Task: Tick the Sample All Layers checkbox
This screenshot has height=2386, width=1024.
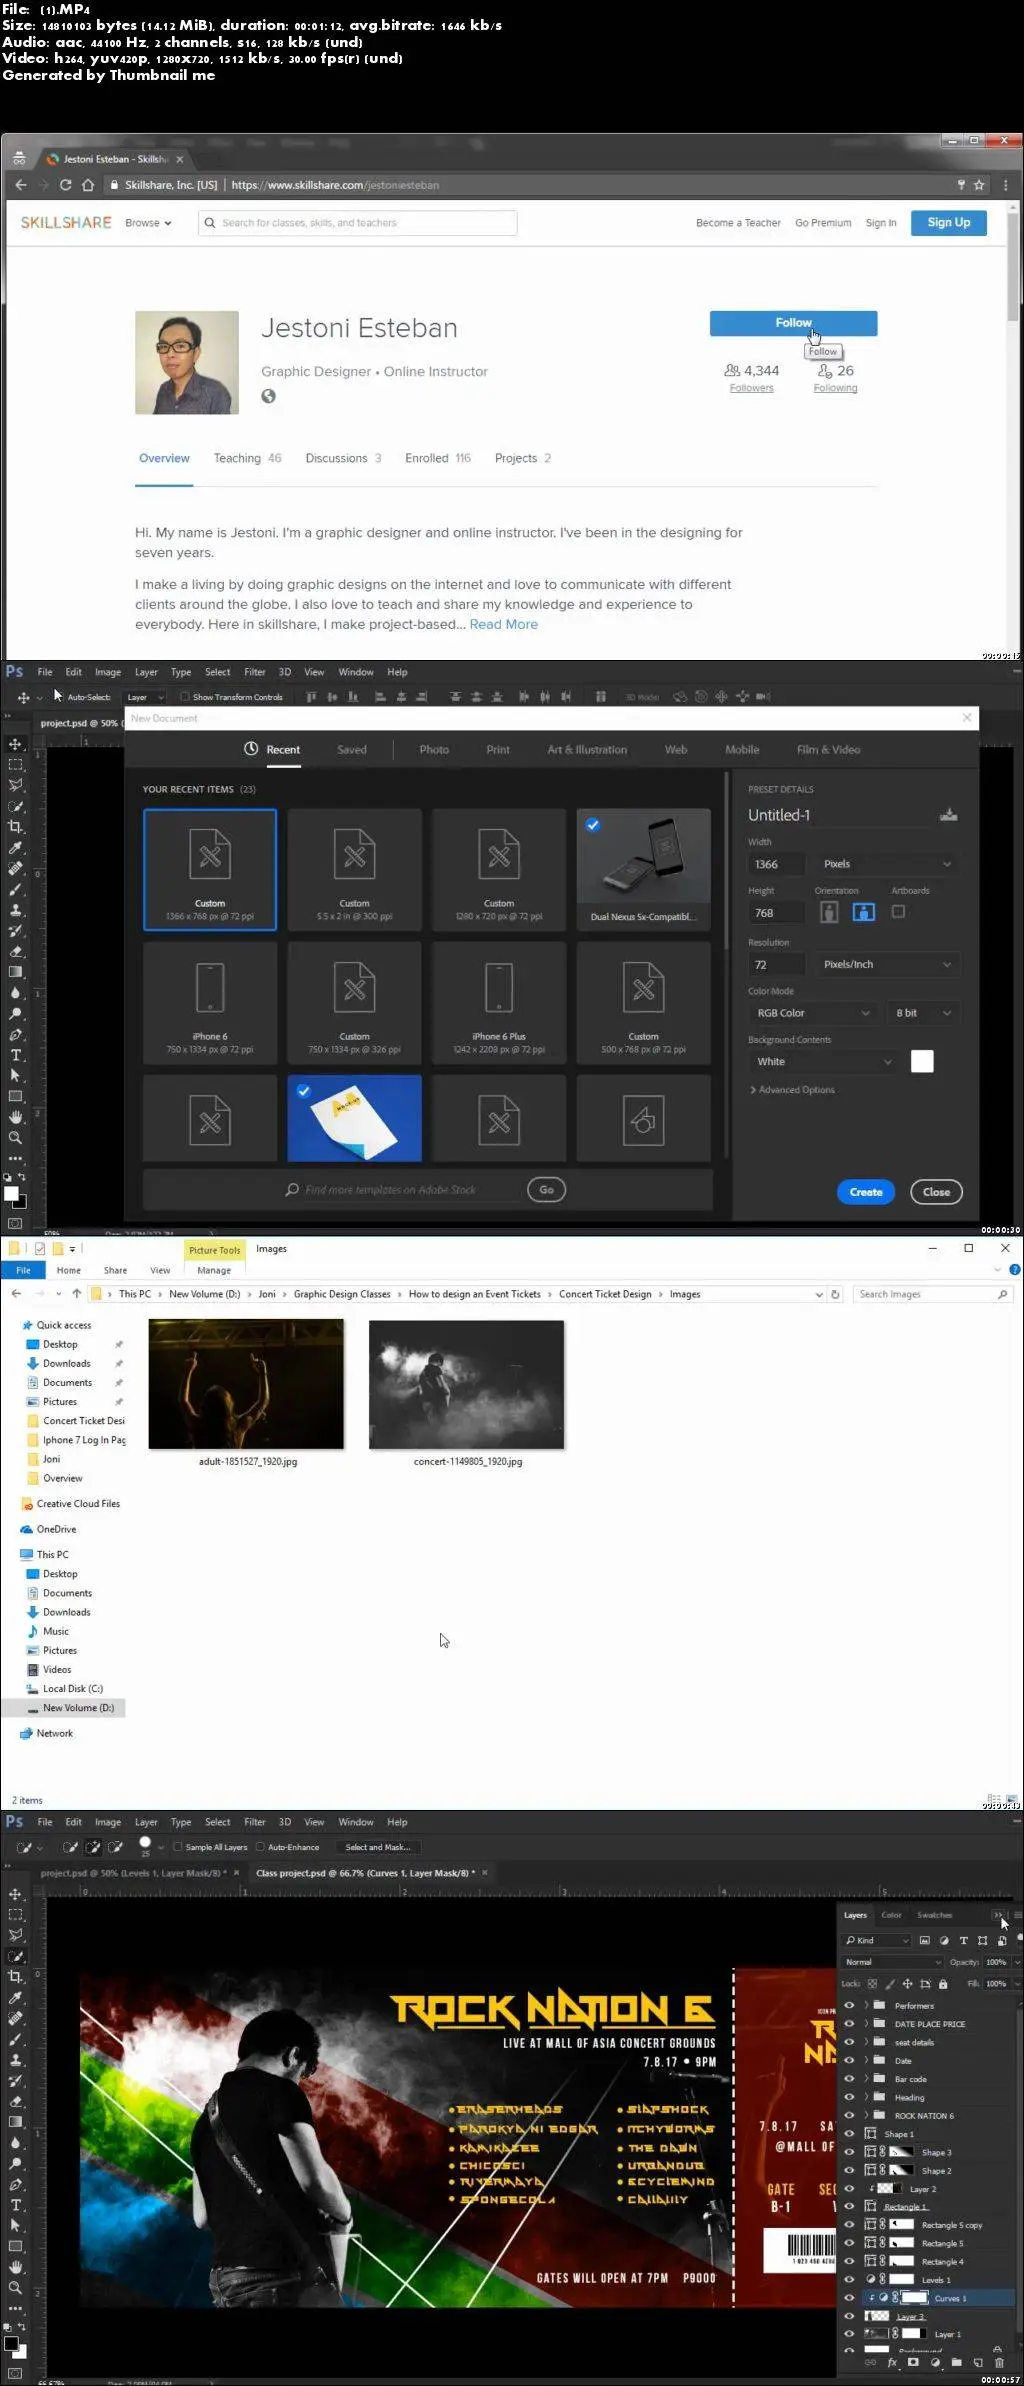Action: (x=178, y=1847)
